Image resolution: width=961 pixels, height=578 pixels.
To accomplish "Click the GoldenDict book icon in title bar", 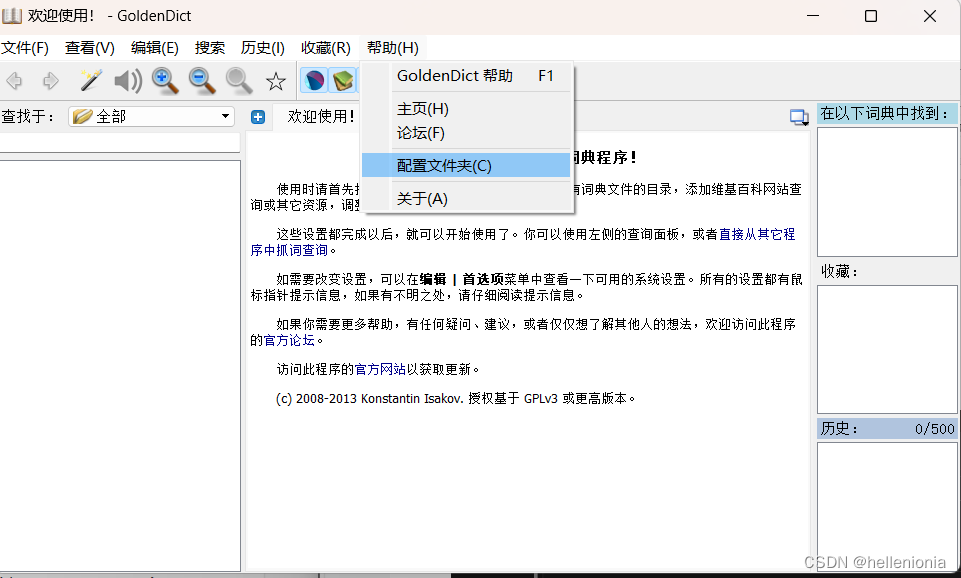I will (12, 16).
